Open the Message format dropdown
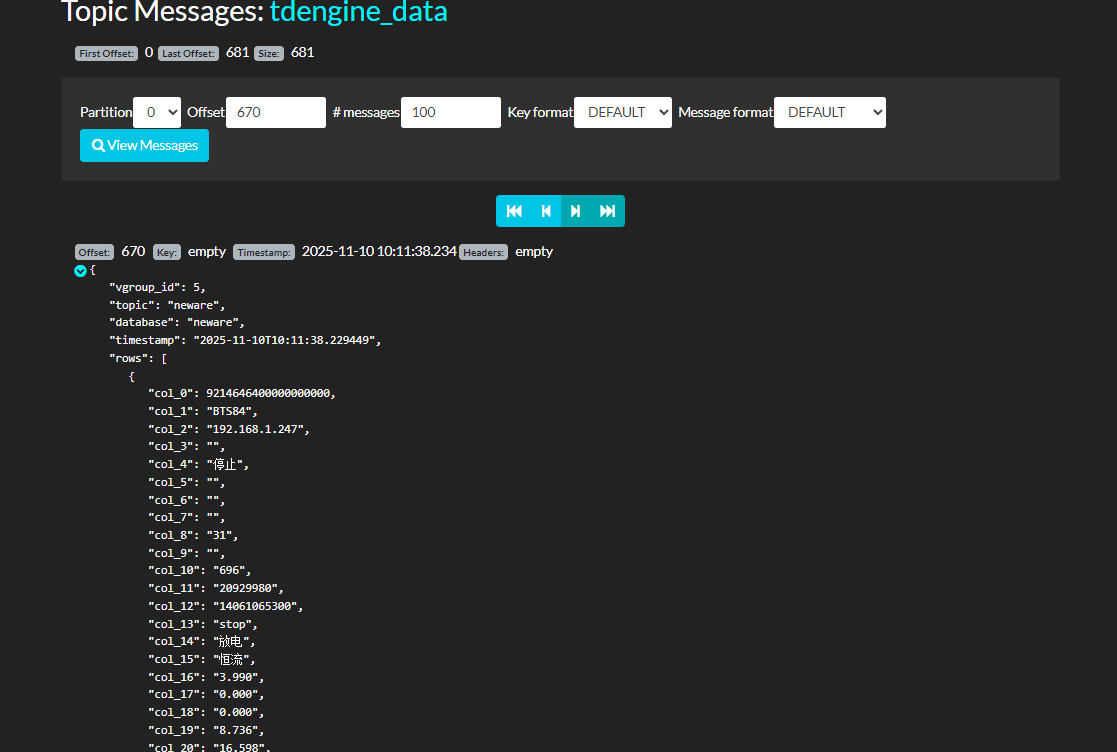This screenshot has height=752, width=1117. (829, 112)
